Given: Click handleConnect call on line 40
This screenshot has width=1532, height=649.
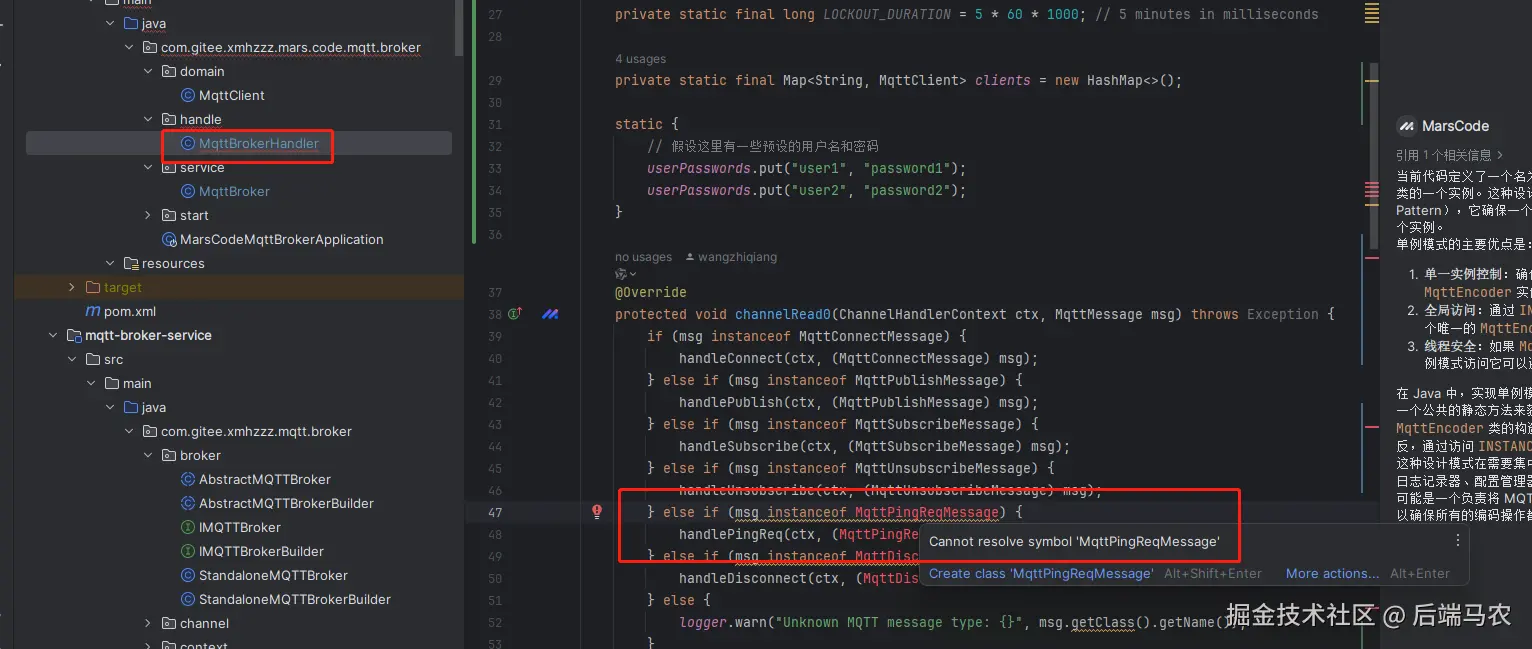Looking at the screenshot, I should pos(731,358).
